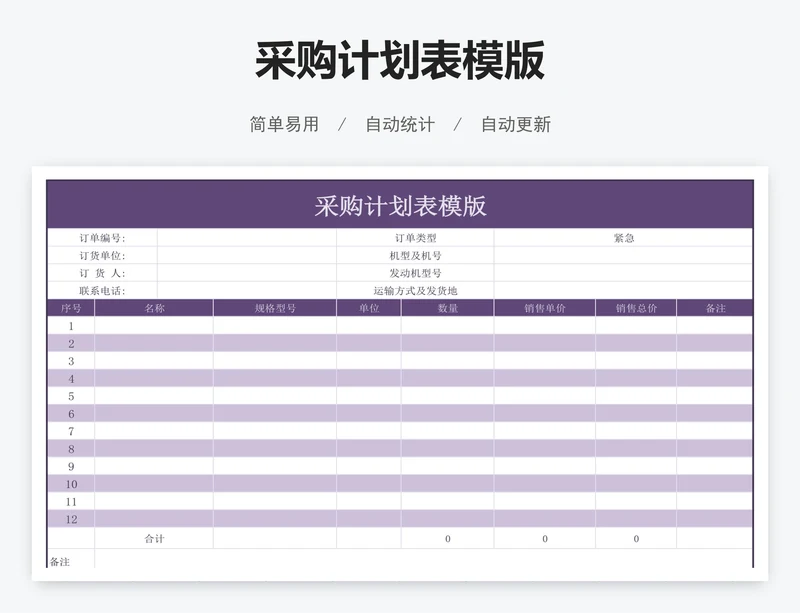Viewport: 800px width, 613px height.
Task: Click the 简单易用 subtitle text
Action: tap(284, 124)
